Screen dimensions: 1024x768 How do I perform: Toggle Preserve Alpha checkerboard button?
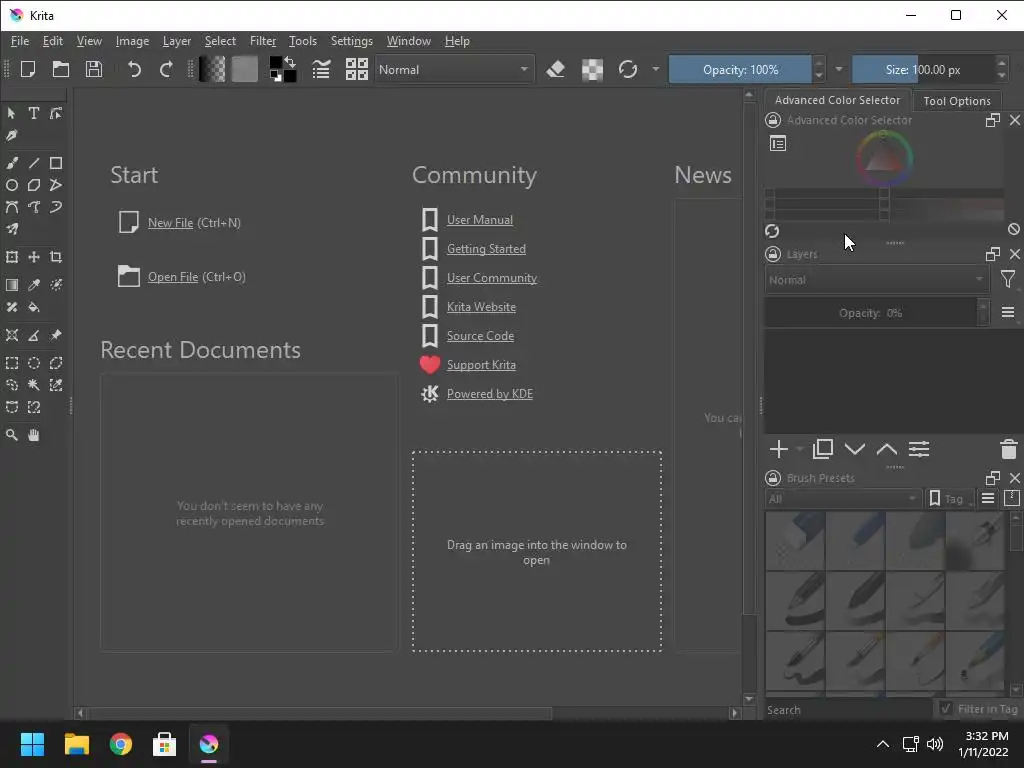(592, 69)
